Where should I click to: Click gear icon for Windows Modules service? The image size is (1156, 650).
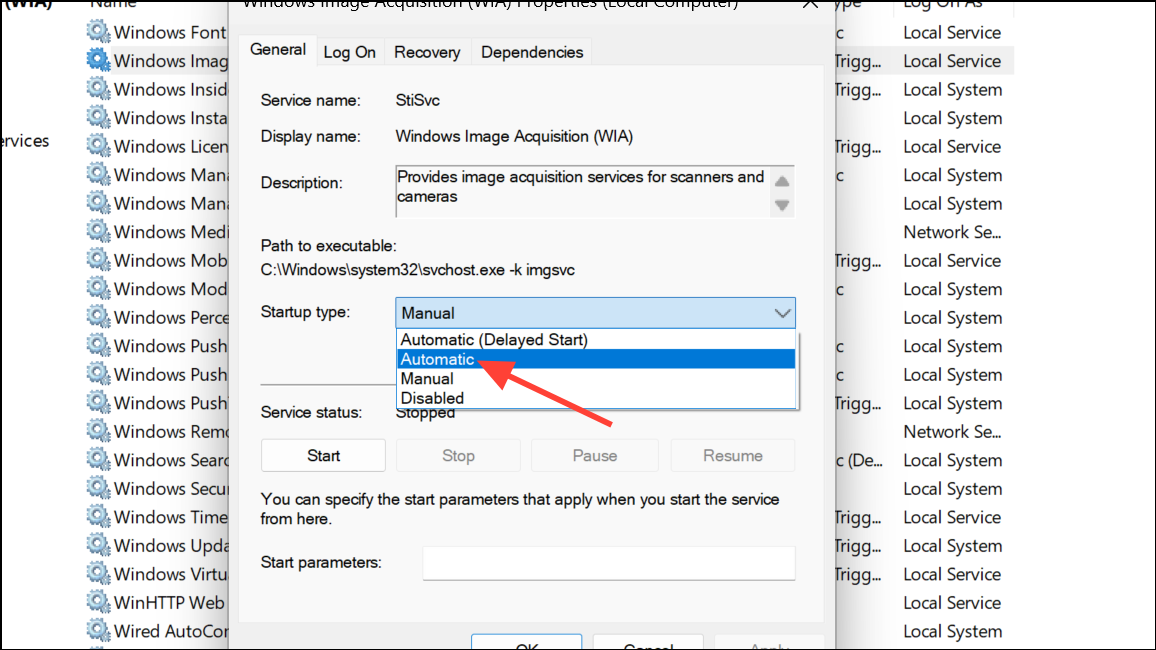98,288
